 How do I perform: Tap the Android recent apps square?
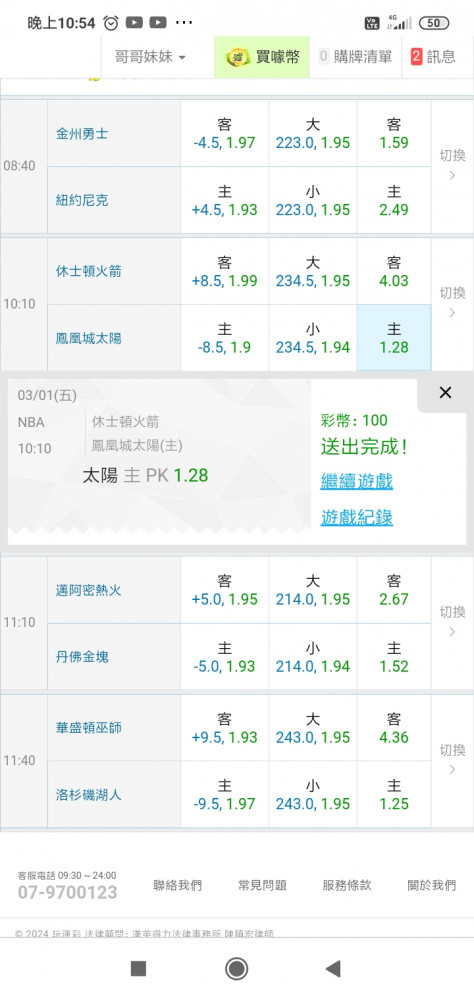point(138,969)
